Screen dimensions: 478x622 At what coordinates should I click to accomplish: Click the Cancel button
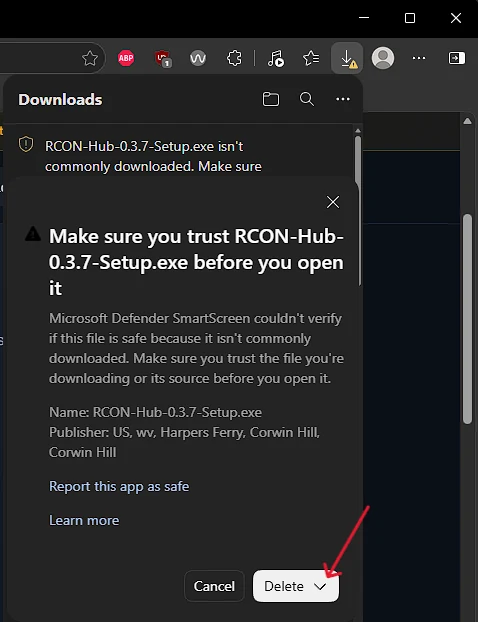coord(214,586)
